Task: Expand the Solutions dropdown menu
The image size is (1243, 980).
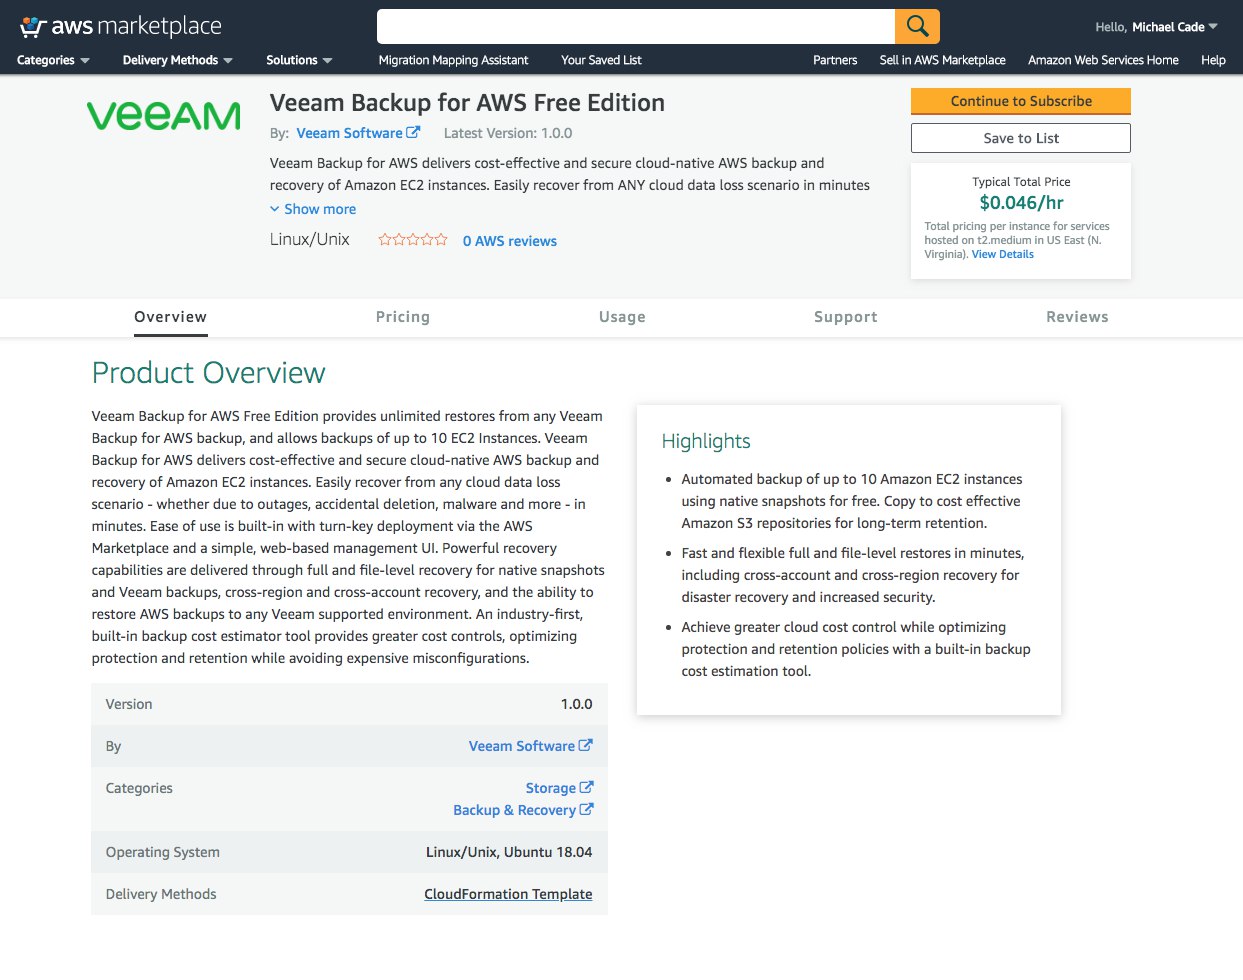Action: click(299, 60)
